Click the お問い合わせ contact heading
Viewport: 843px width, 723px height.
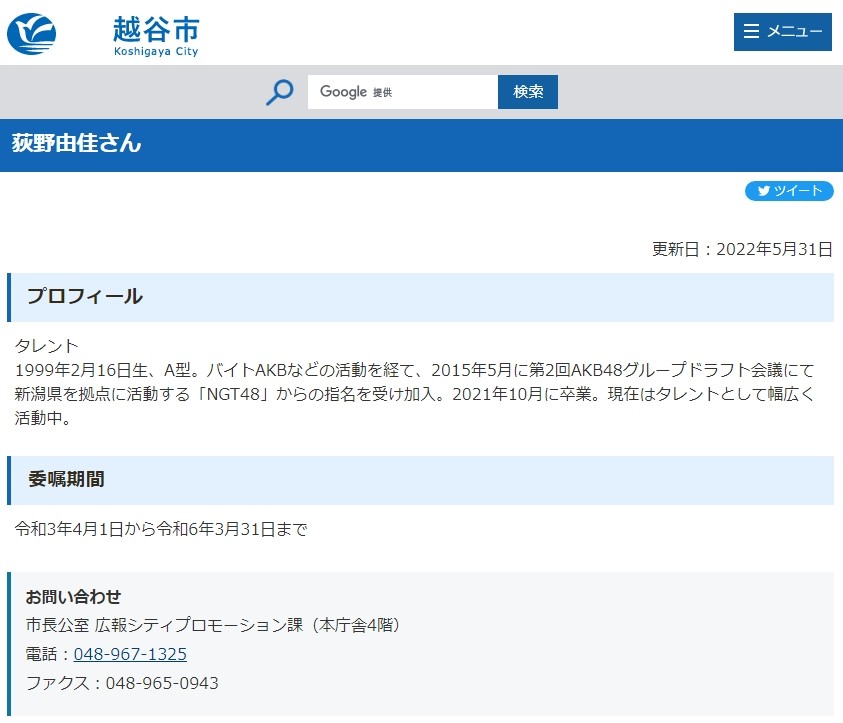pyautogui.click(x=73, y=597)
